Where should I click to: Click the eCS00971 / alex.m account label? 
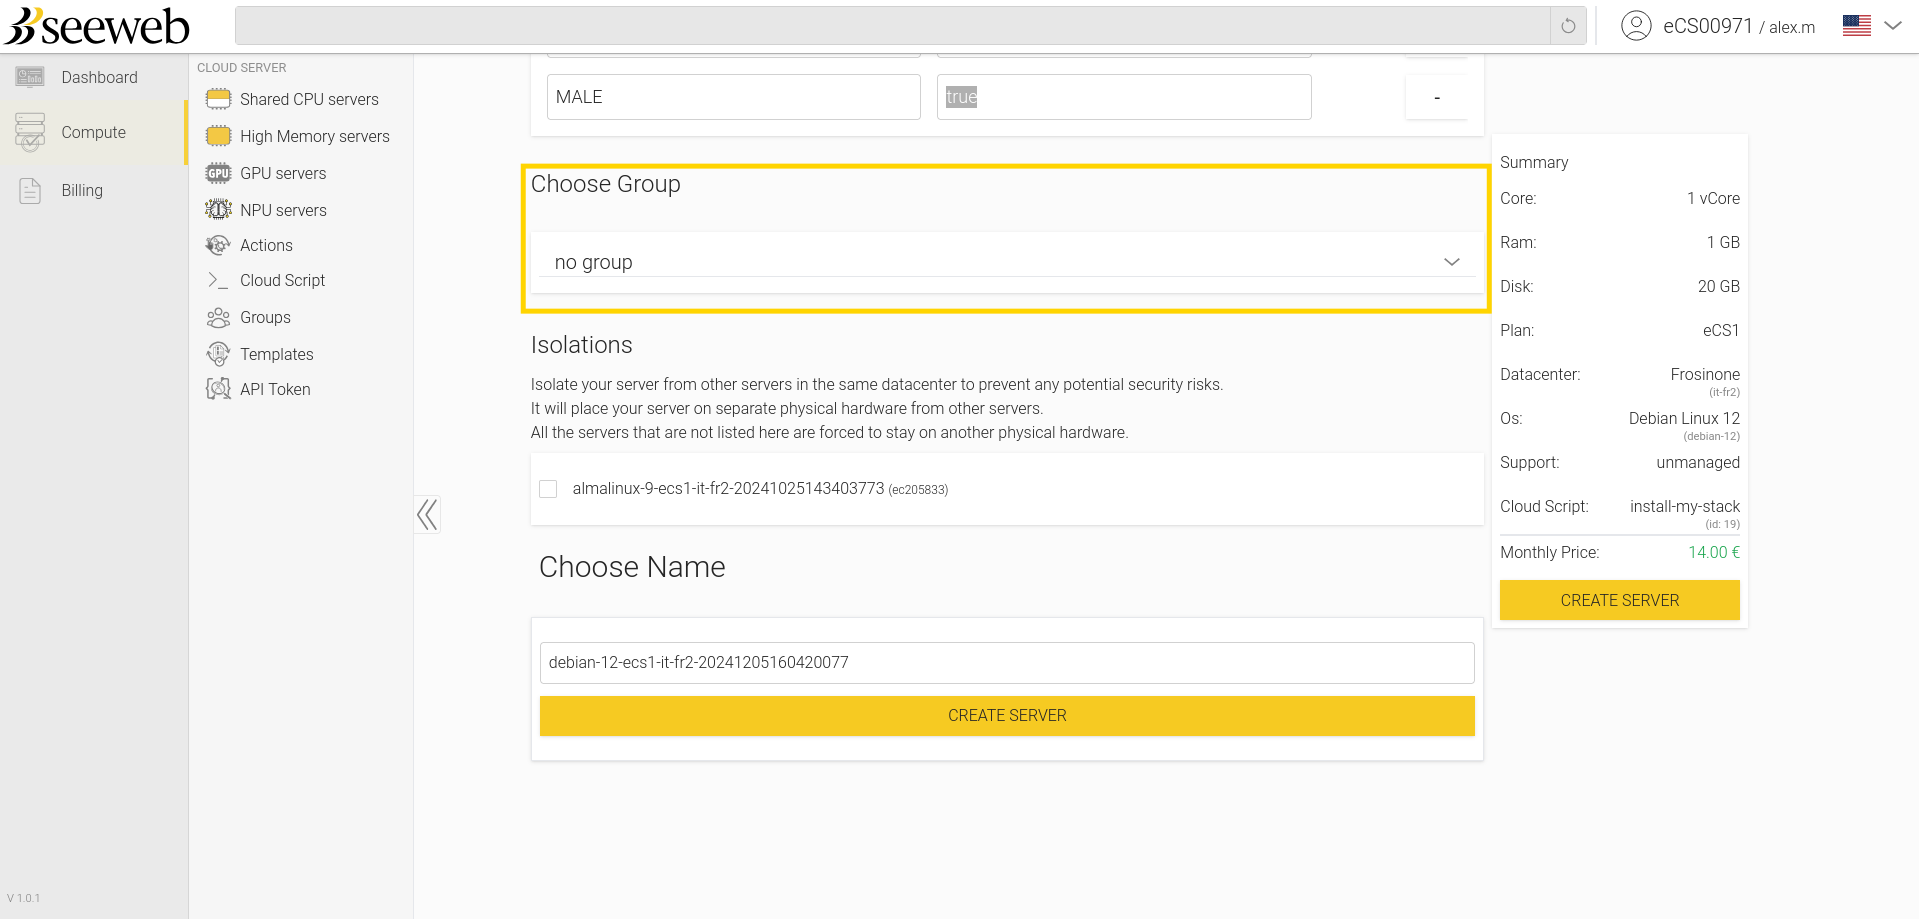pyautogui.click(x=1739, y=27)
